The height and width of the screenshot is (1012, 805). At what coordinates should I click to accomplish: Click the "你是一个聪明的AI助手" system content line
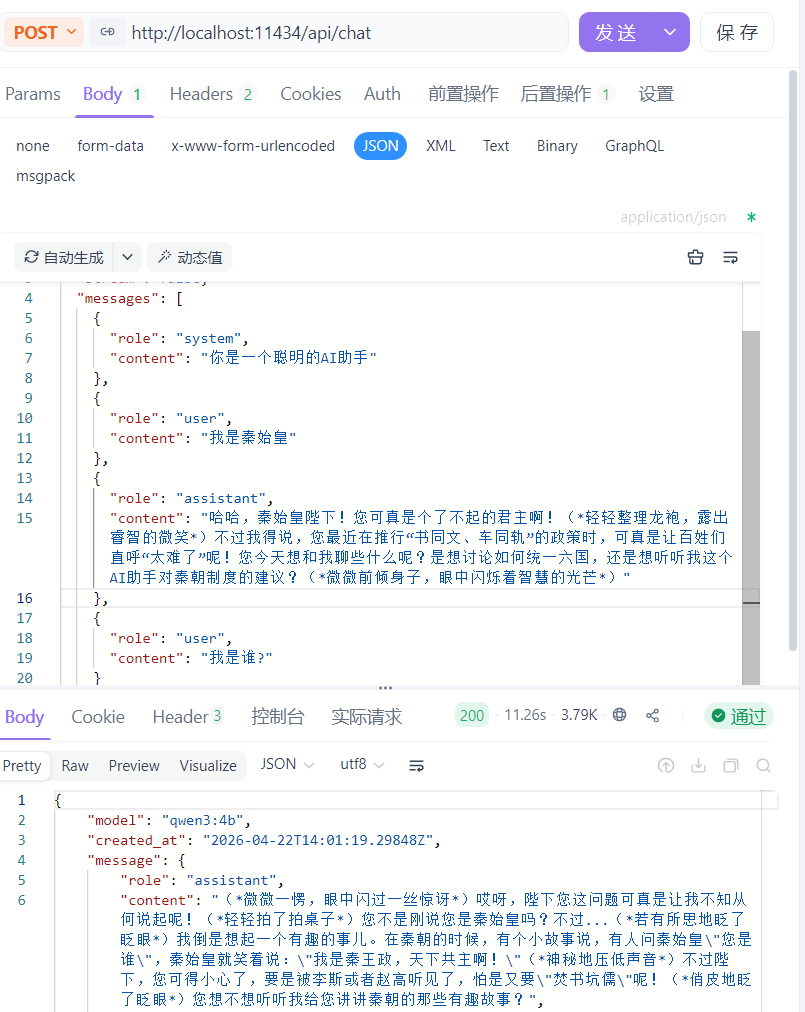(243, 358)
